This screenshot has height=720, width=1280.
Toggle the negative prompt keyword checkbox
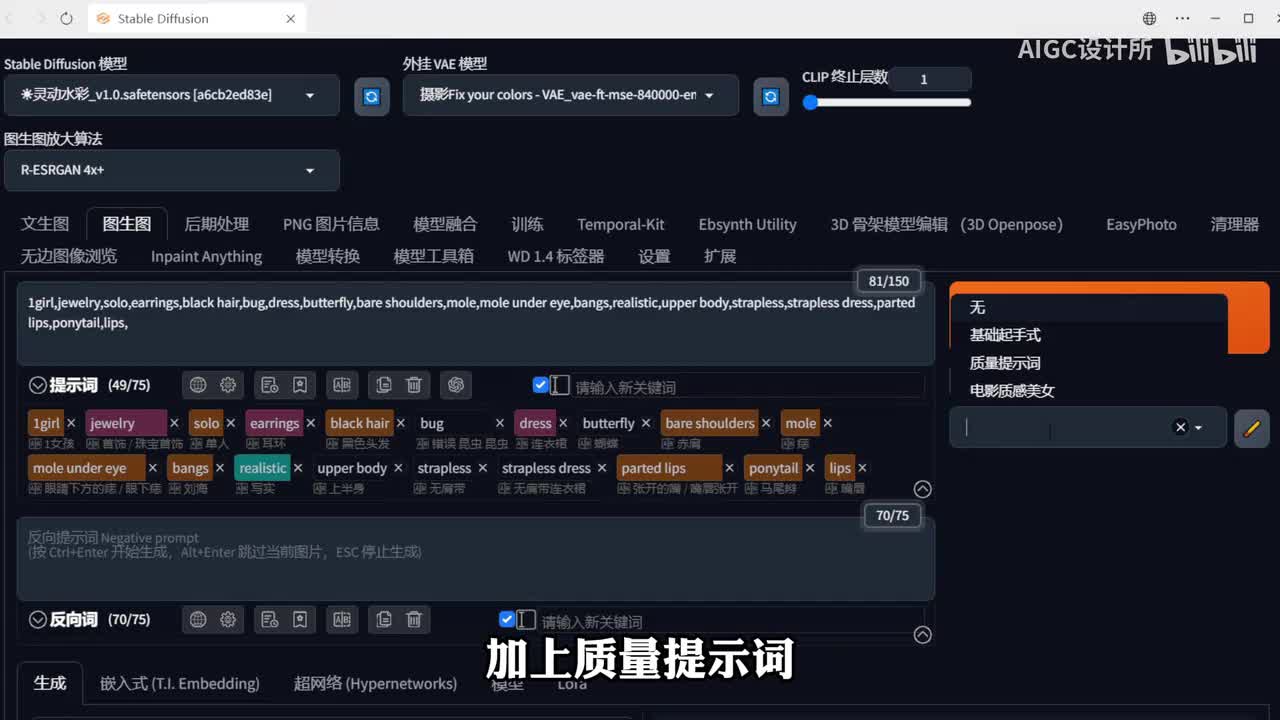(x=507, y=620)
